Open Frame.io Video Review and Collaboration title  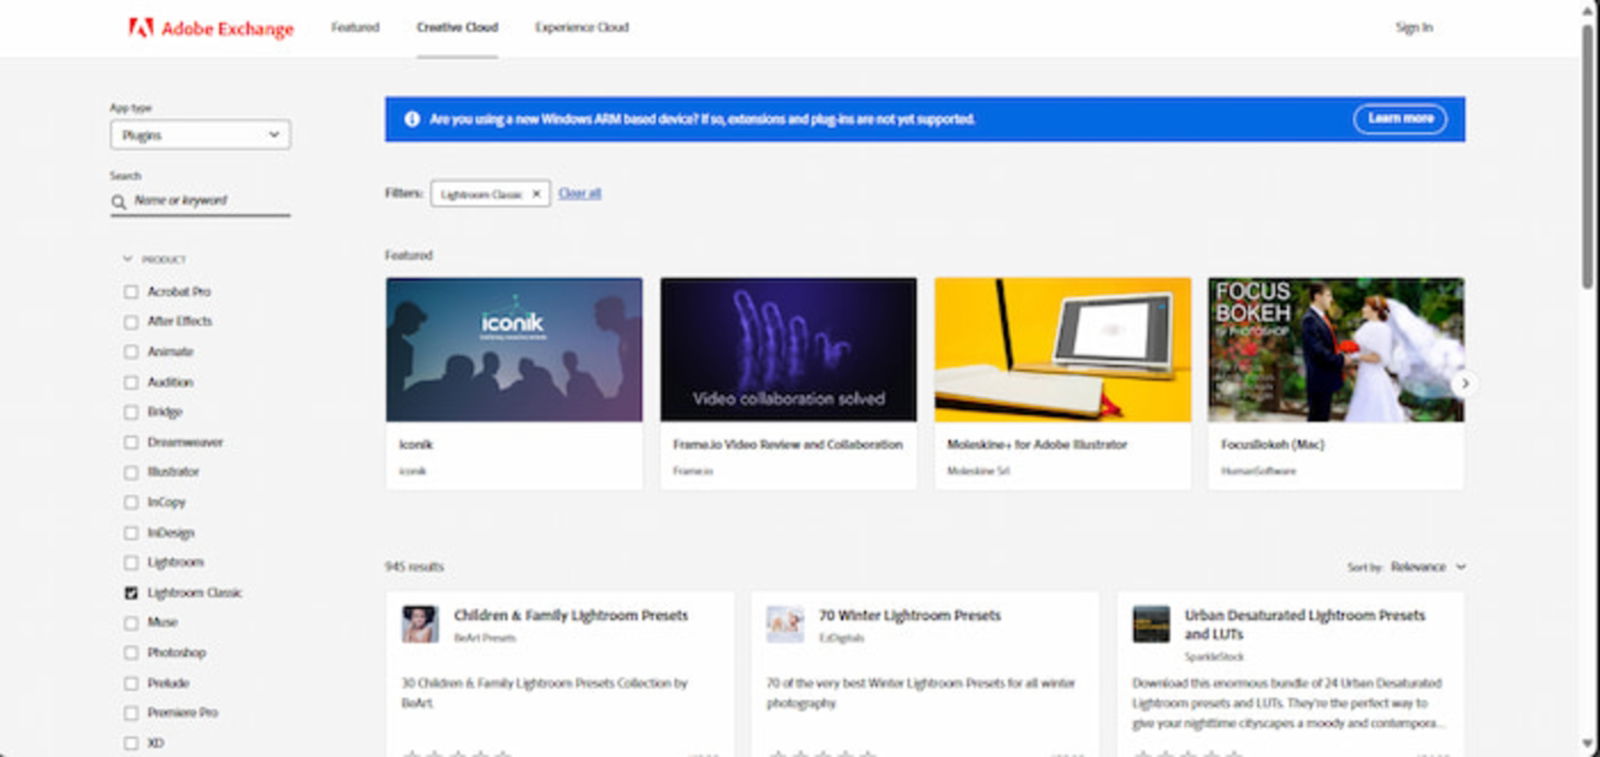tap(788, 444)
